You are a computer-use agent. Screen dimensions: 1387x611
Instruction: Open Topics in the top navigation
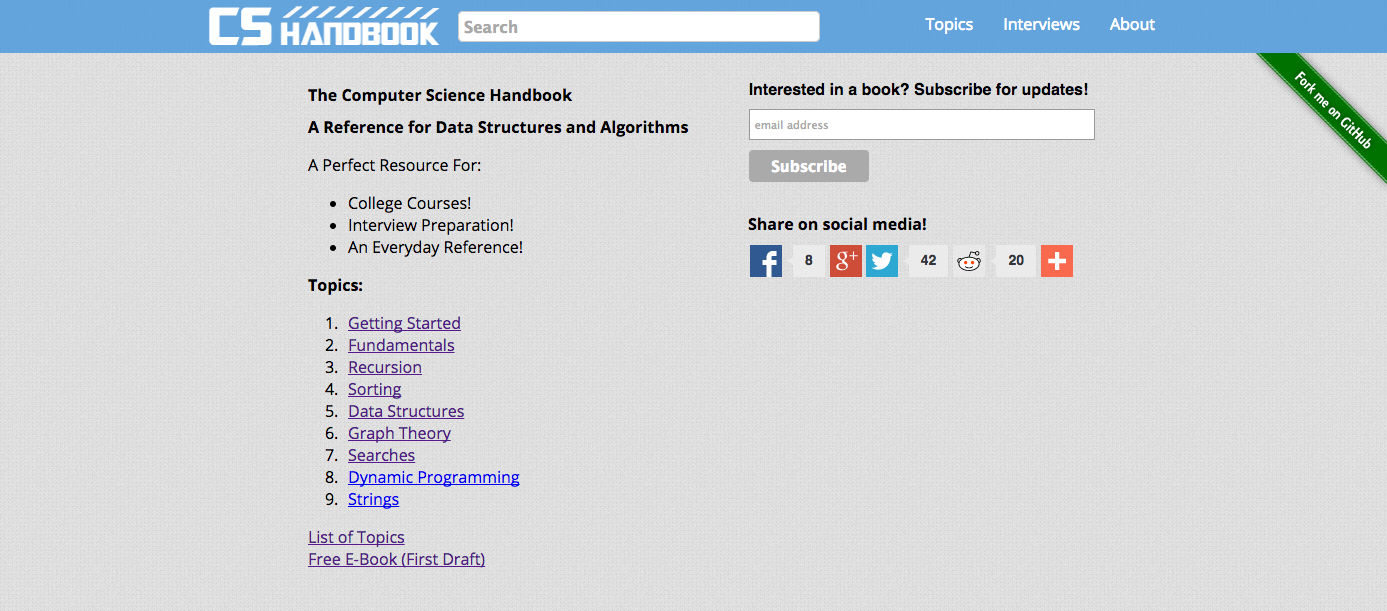(949, 25)
